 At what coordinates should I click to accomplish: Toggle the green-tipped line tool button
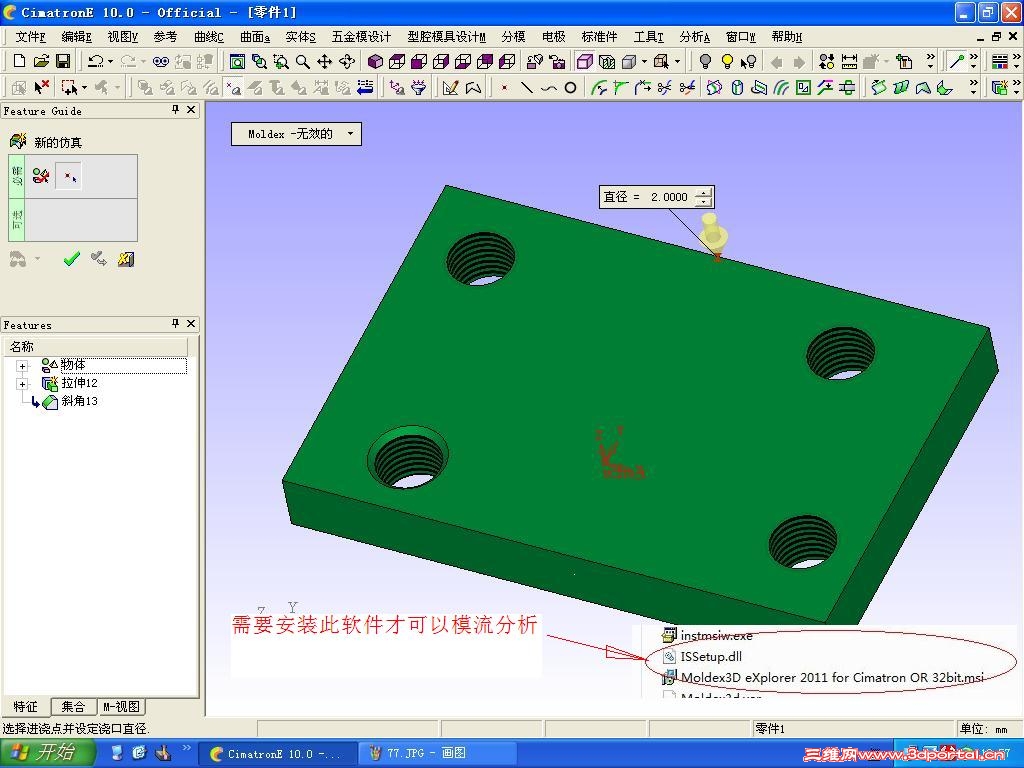pos(957,62)
